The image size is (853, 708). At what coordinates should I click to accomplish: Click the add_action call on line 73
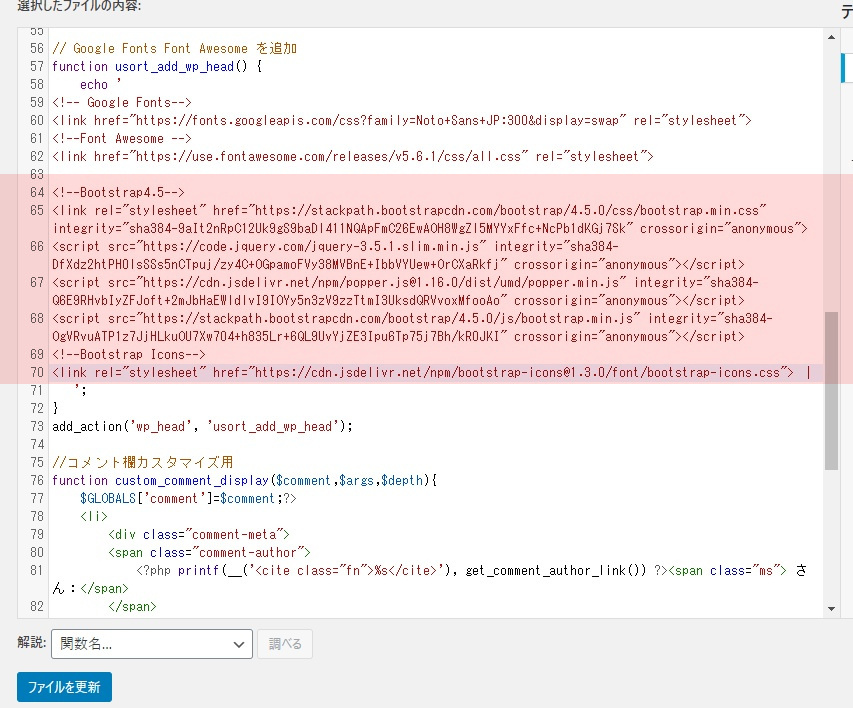click(88, 426)
